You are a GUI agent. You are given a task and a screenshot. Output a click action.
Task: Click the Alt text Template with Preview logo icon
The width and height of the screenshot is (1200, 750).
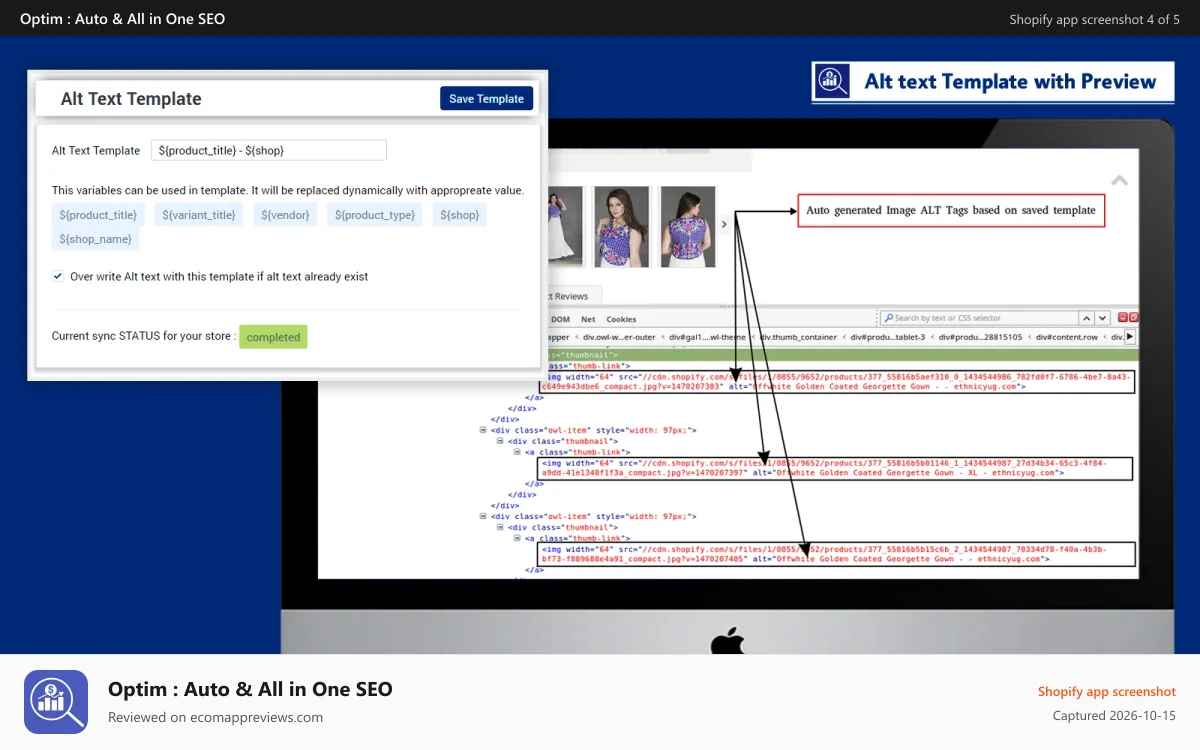pyautogui.click(x=831, y=82)
